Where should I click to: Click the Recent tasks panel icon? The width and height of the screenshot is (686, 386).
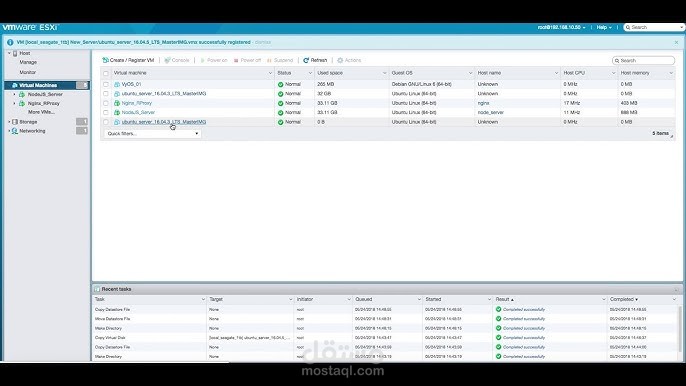(x=97, y=289)
